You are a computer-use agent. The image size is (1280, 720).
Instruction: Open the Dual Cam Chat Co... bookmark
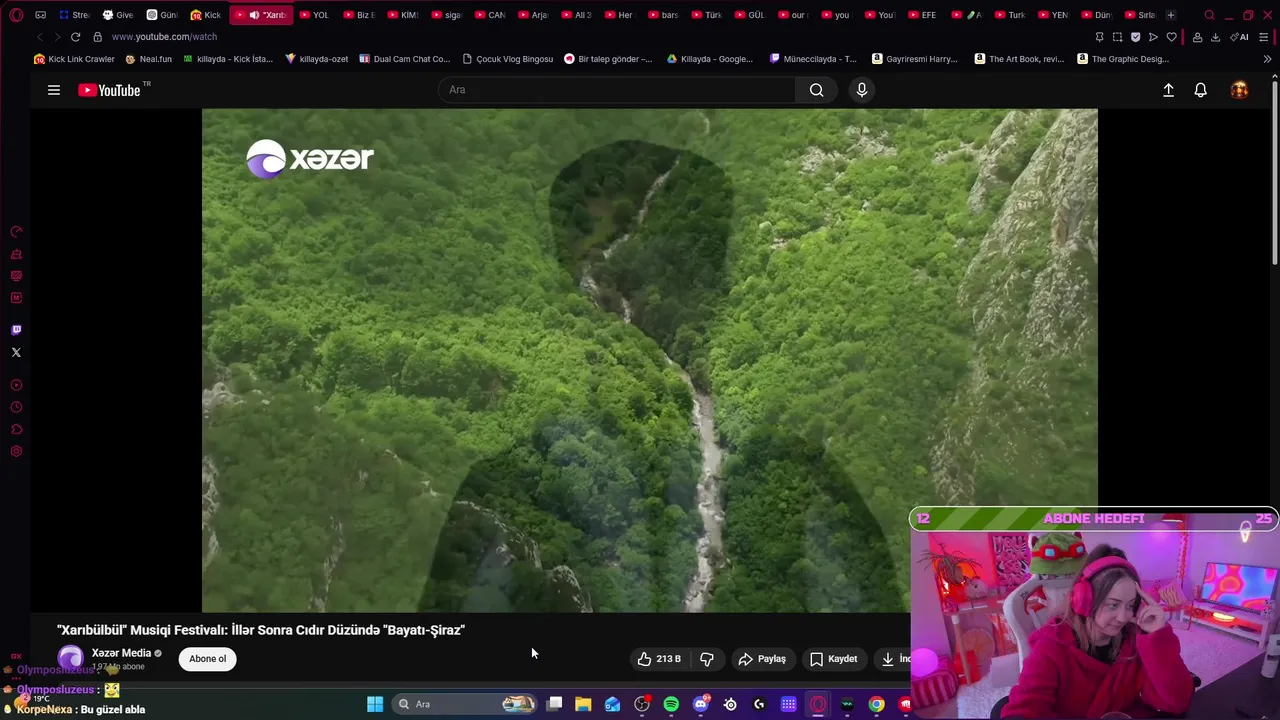[405, 59]
